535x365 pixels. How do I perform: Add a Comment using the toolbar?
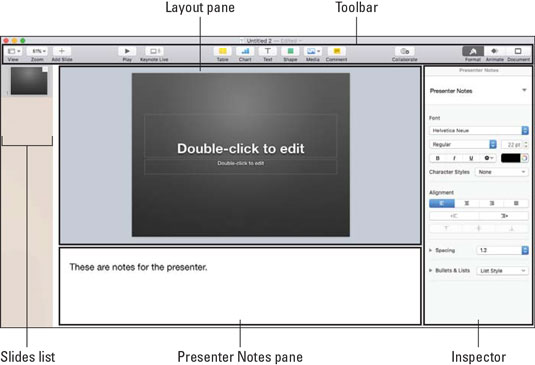[336, 51]
